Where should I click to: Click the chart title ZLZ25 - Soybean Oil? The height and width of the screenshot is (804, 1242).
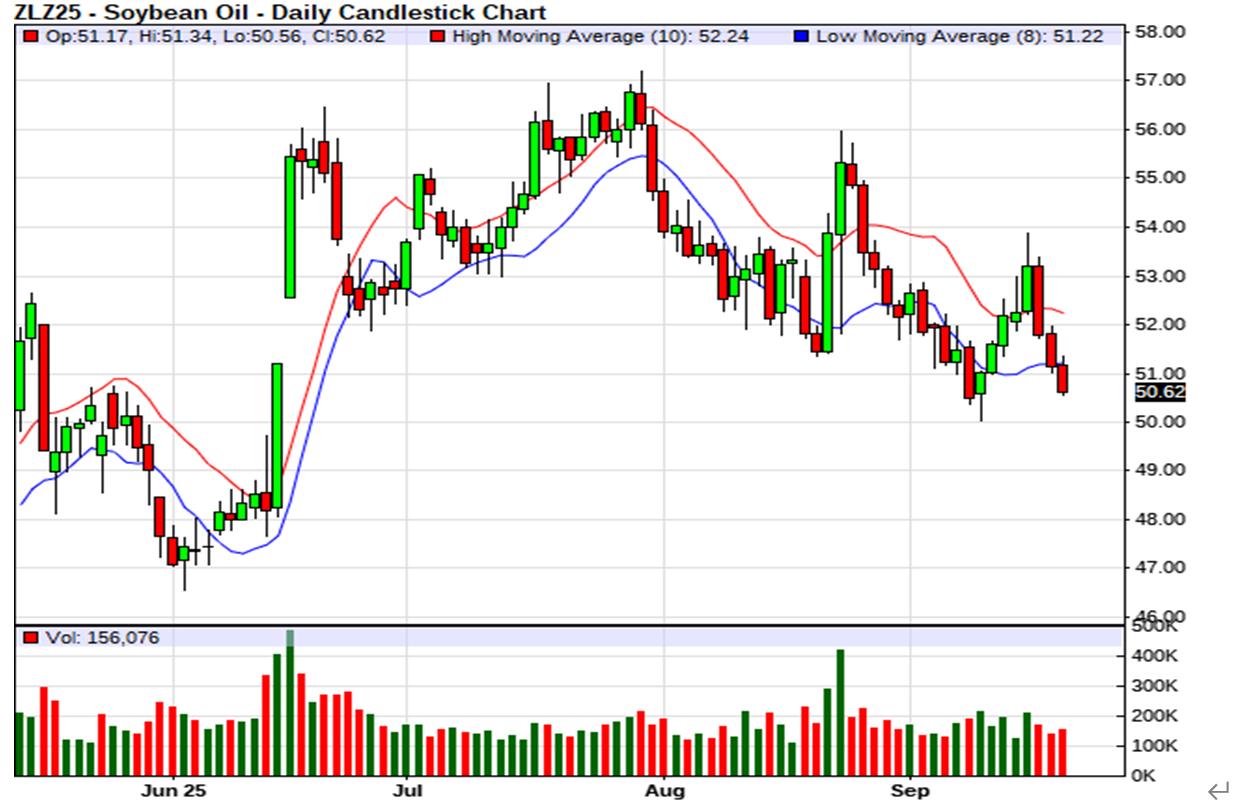[x=280, y=13]
